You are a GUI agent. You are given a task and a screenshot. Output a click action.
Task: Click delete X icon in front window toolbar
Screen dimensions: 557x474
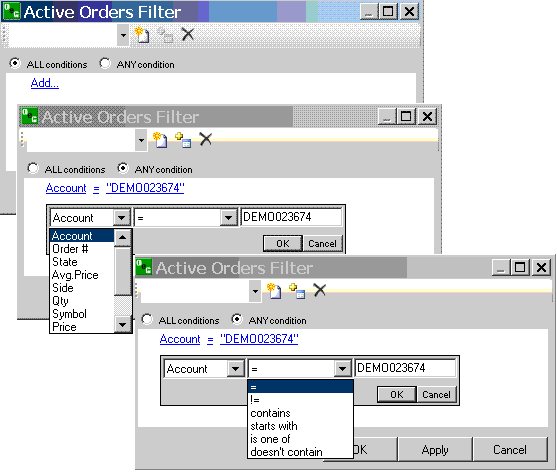click(x=320, y=290)
